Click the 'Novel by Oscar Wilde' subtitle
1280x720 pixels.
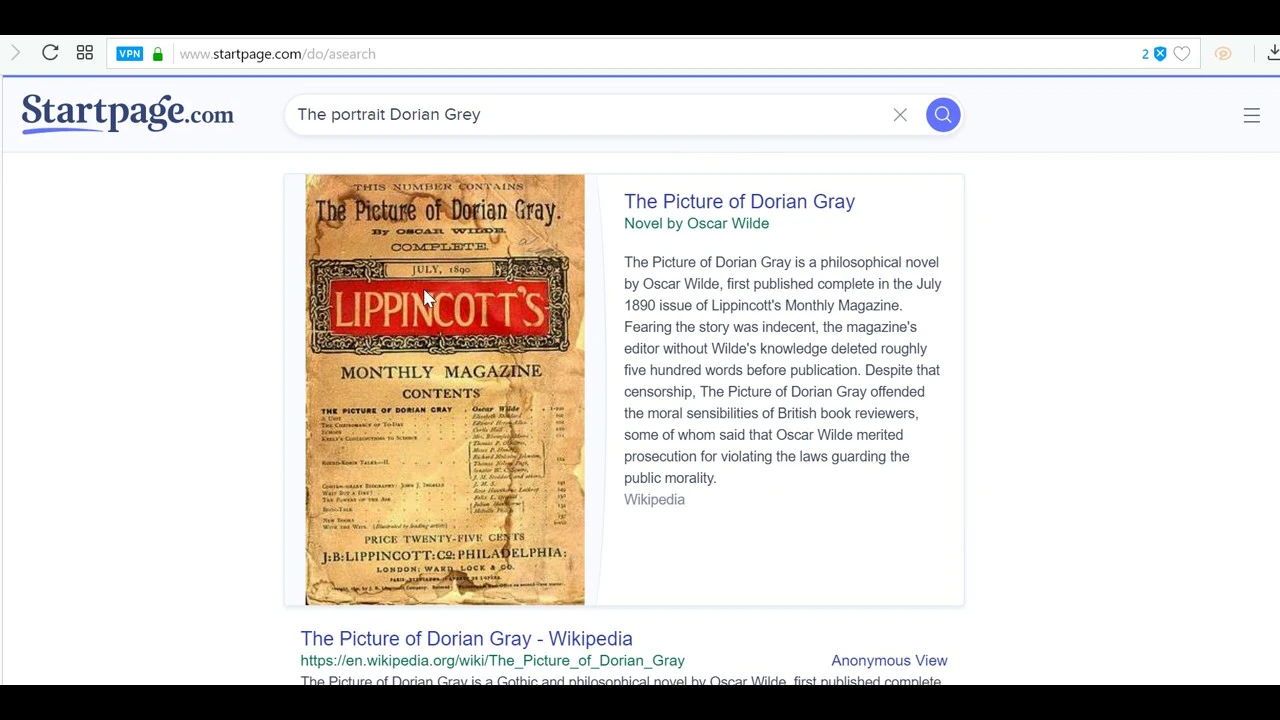point(696,223)
